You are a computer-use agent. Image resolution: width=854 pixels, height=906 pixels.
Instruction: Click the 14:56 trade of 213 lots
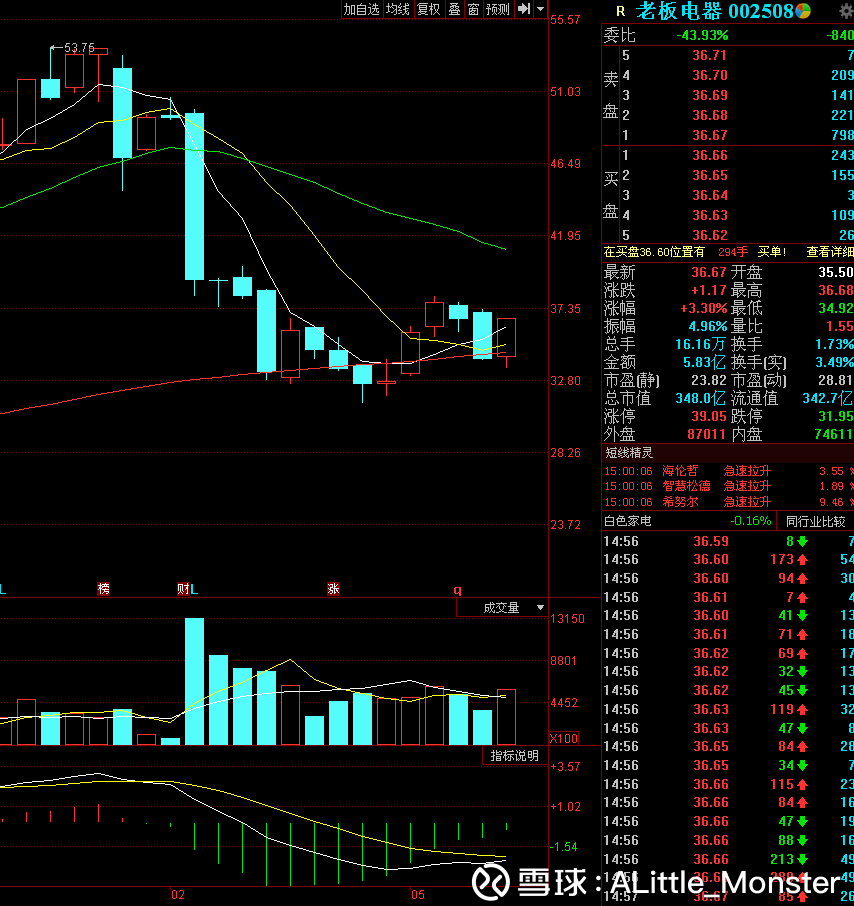coord(728,859)
